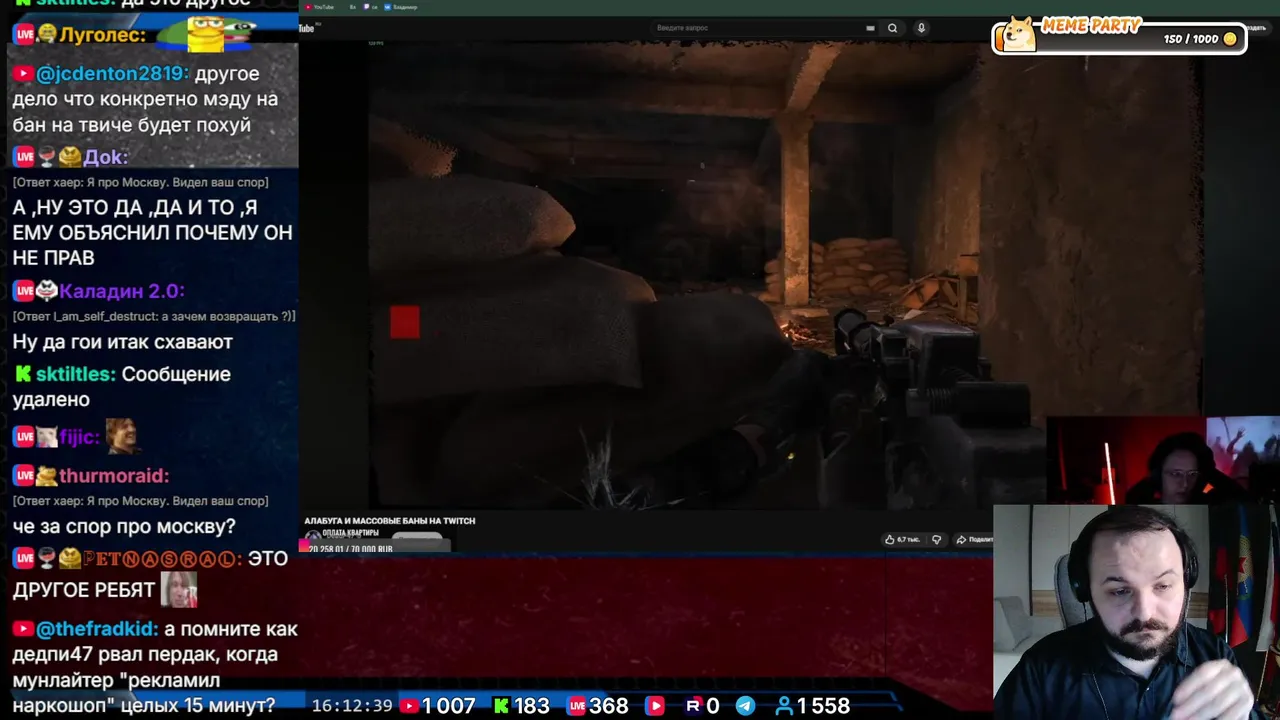Screen dimensions: 1280x720
Task: Click the Kick viewer count icon showing 183
Action: click(x=501, y=706)
